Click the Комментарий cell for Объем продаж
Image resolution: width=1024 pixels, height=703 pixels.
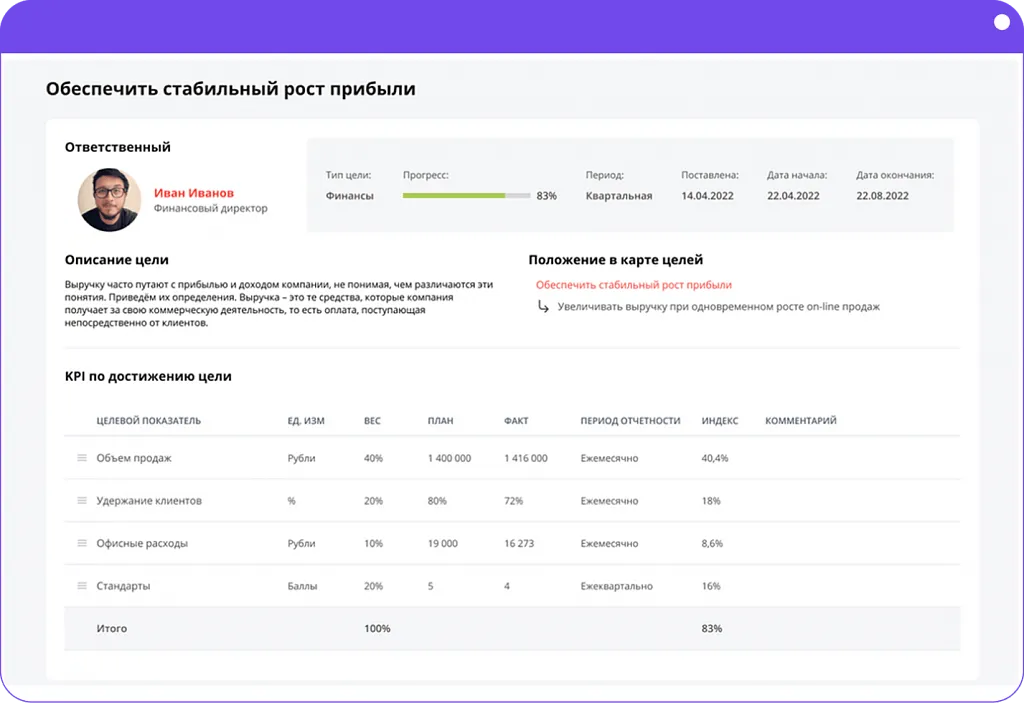coord(850,458)
